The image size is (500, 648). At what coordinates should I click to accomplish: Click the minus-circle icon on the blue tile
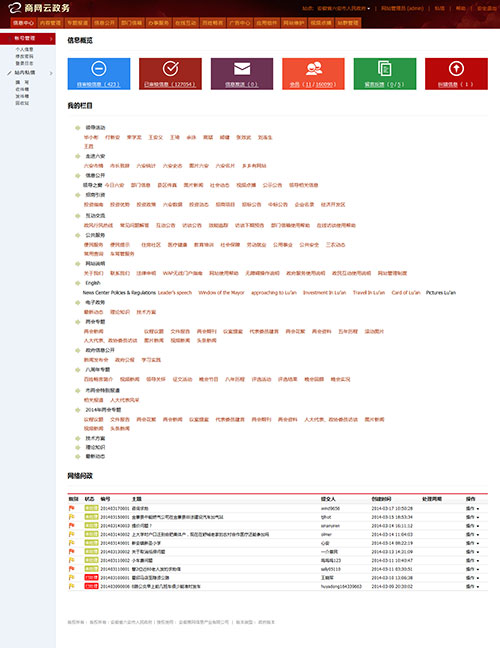(99, 69)
